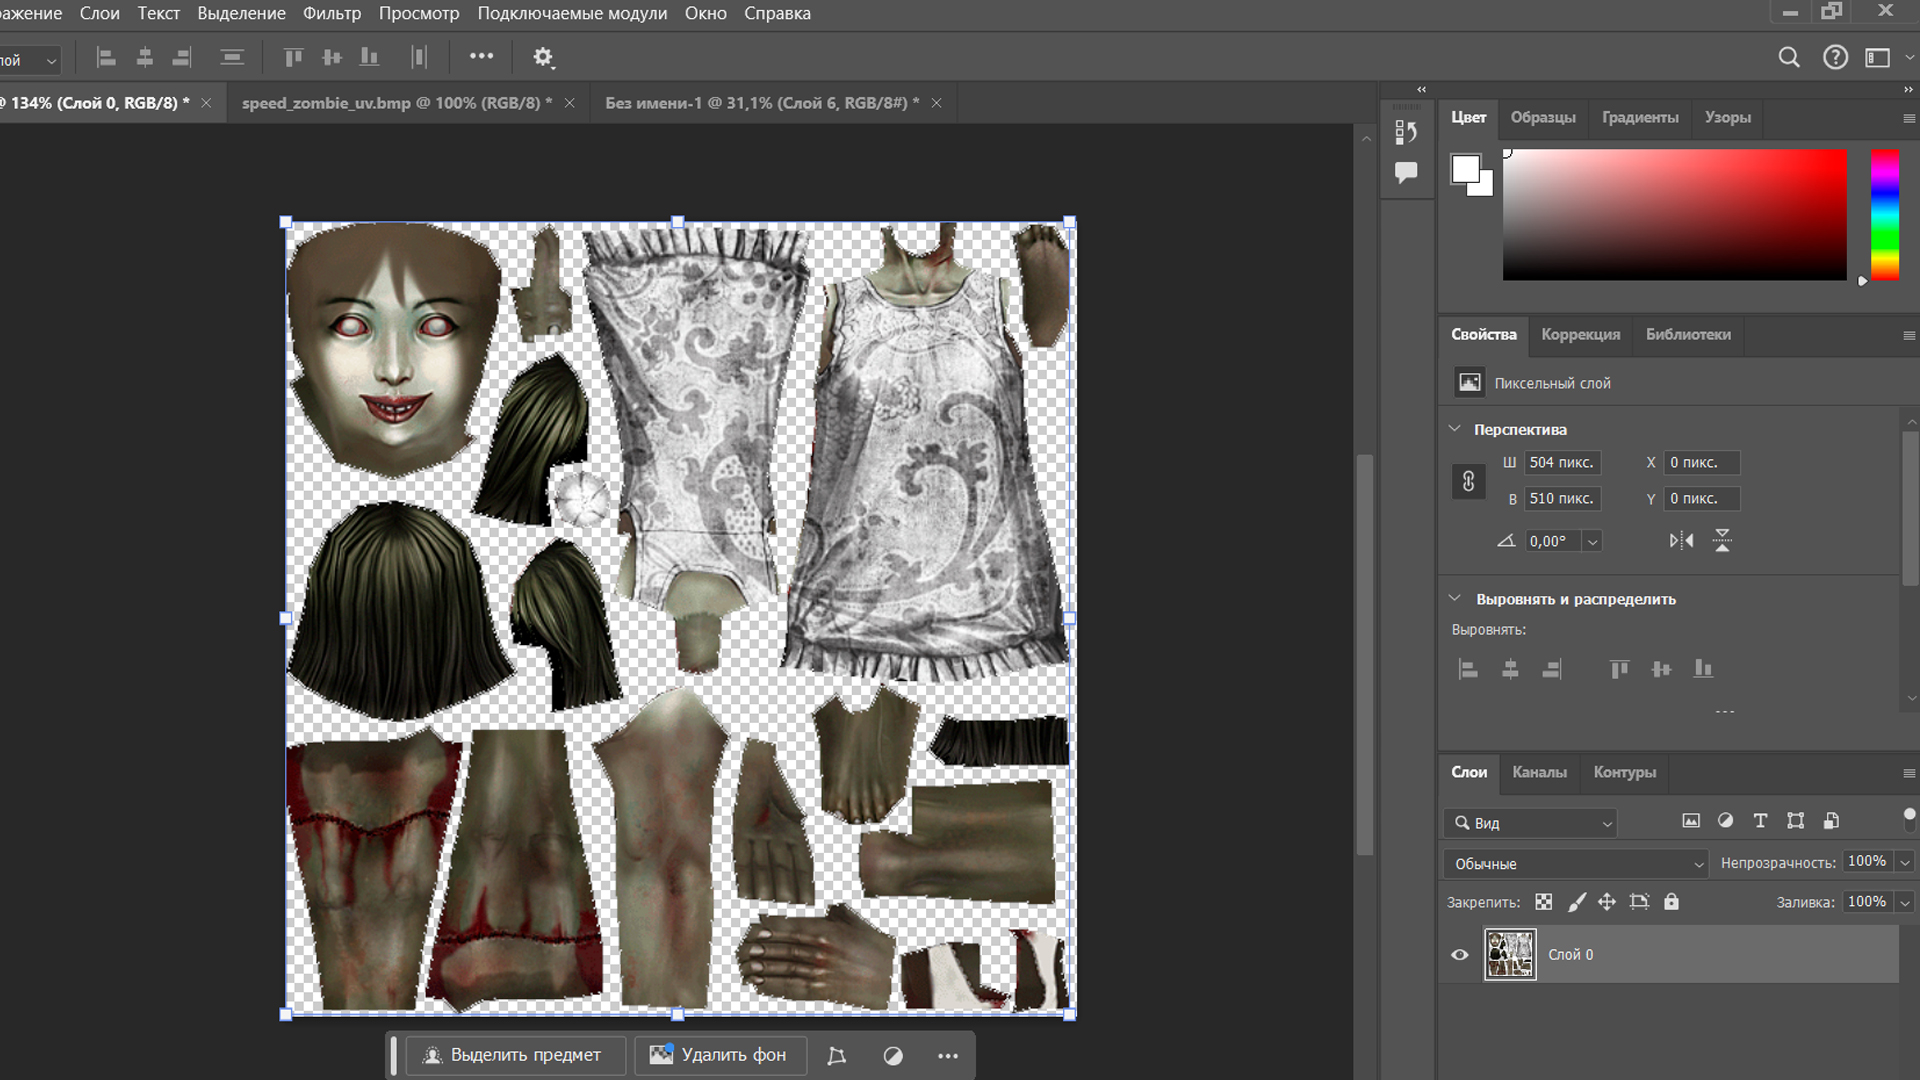Click the filter by text layers icon
The height and width of the screenshot is (1080, 1920).
1760,821
